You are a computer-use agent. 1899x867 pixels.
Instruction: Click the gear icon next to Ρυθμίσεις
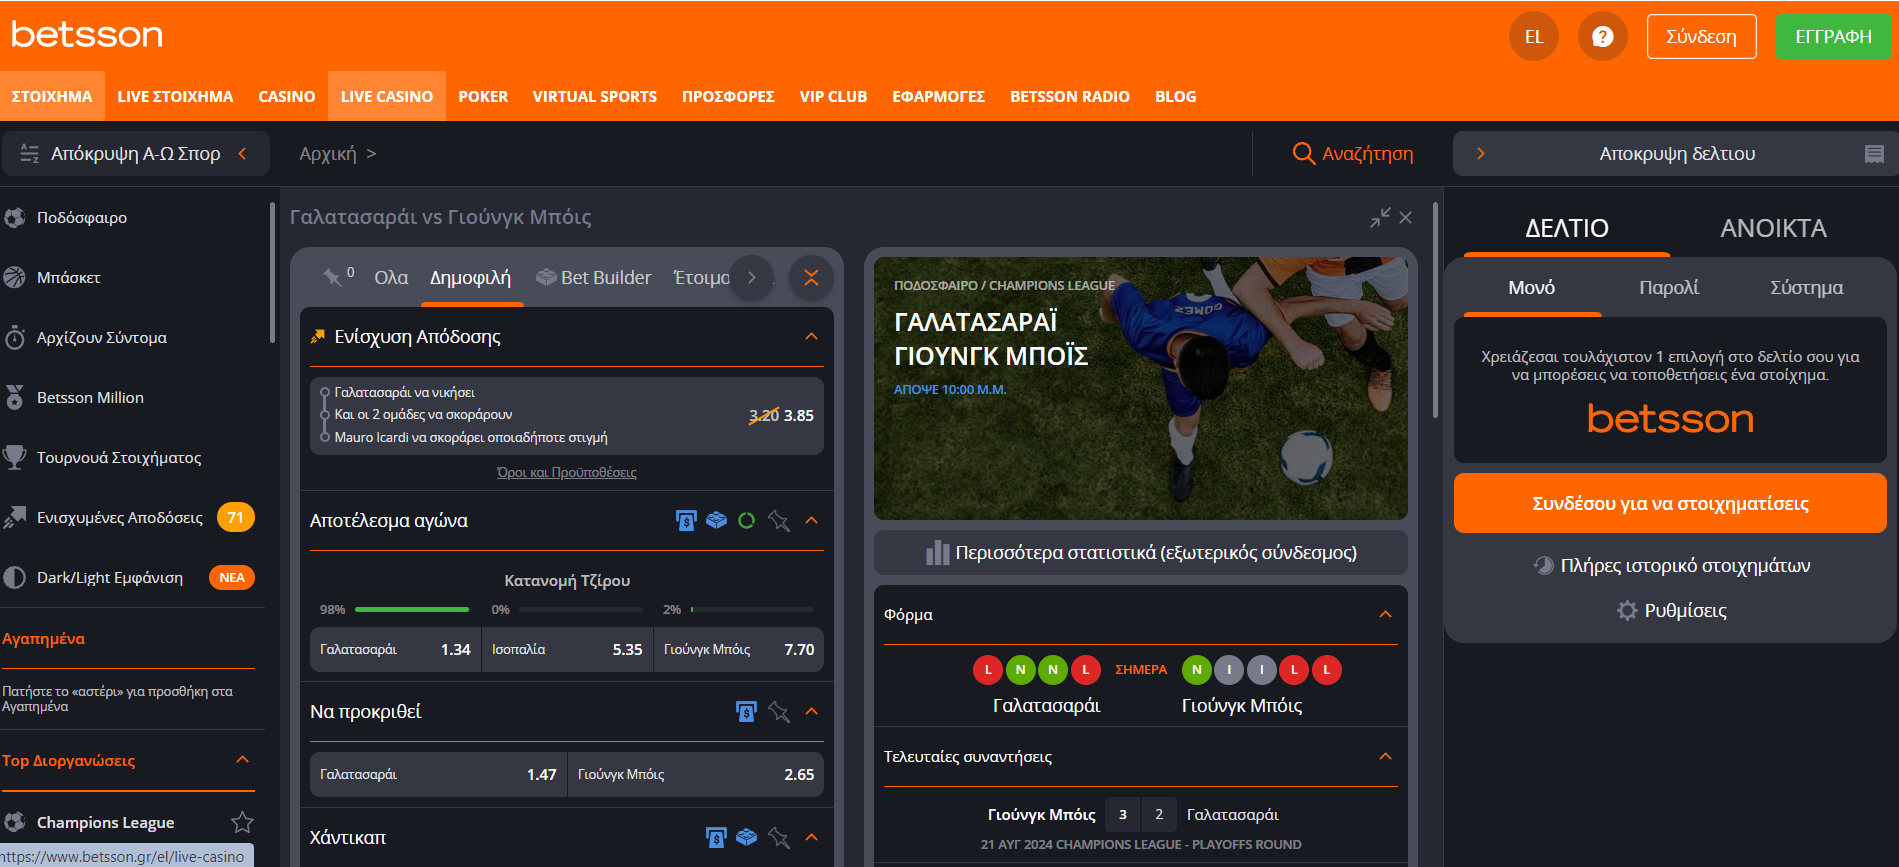tap(1627, 610)
